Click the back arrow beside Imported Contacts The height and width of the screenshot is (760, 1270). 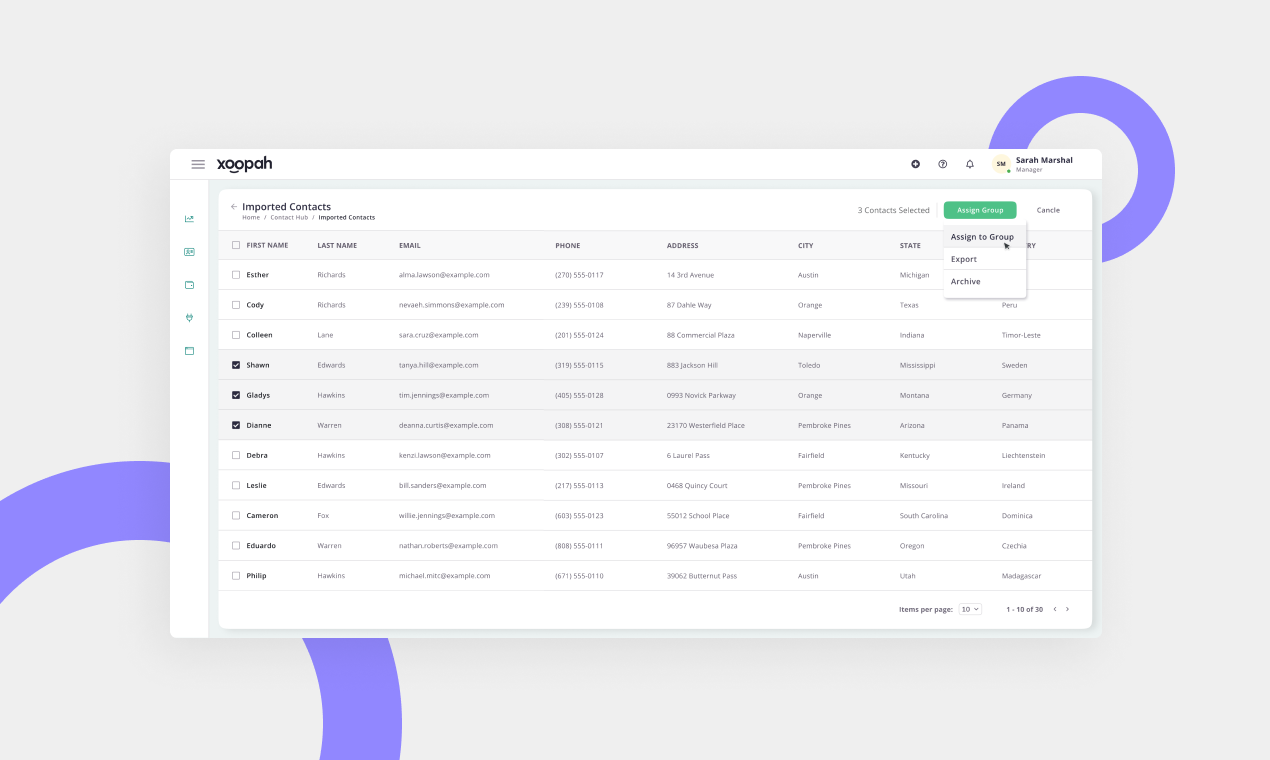[x=233, y=206]
